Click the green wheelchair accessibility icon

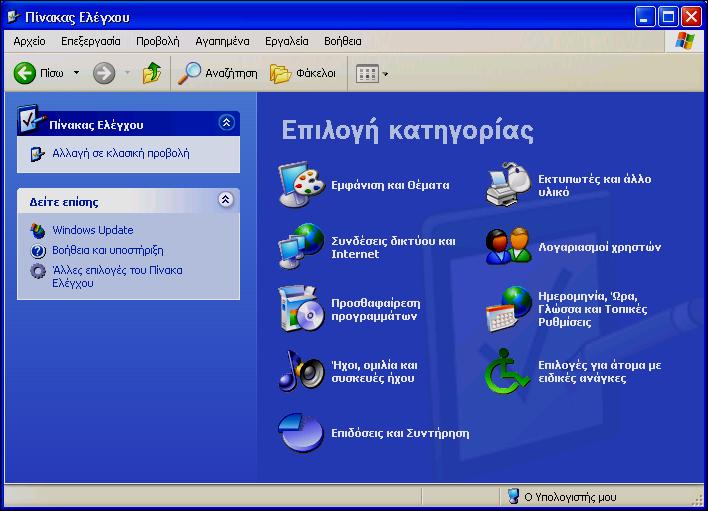(507, 371)
